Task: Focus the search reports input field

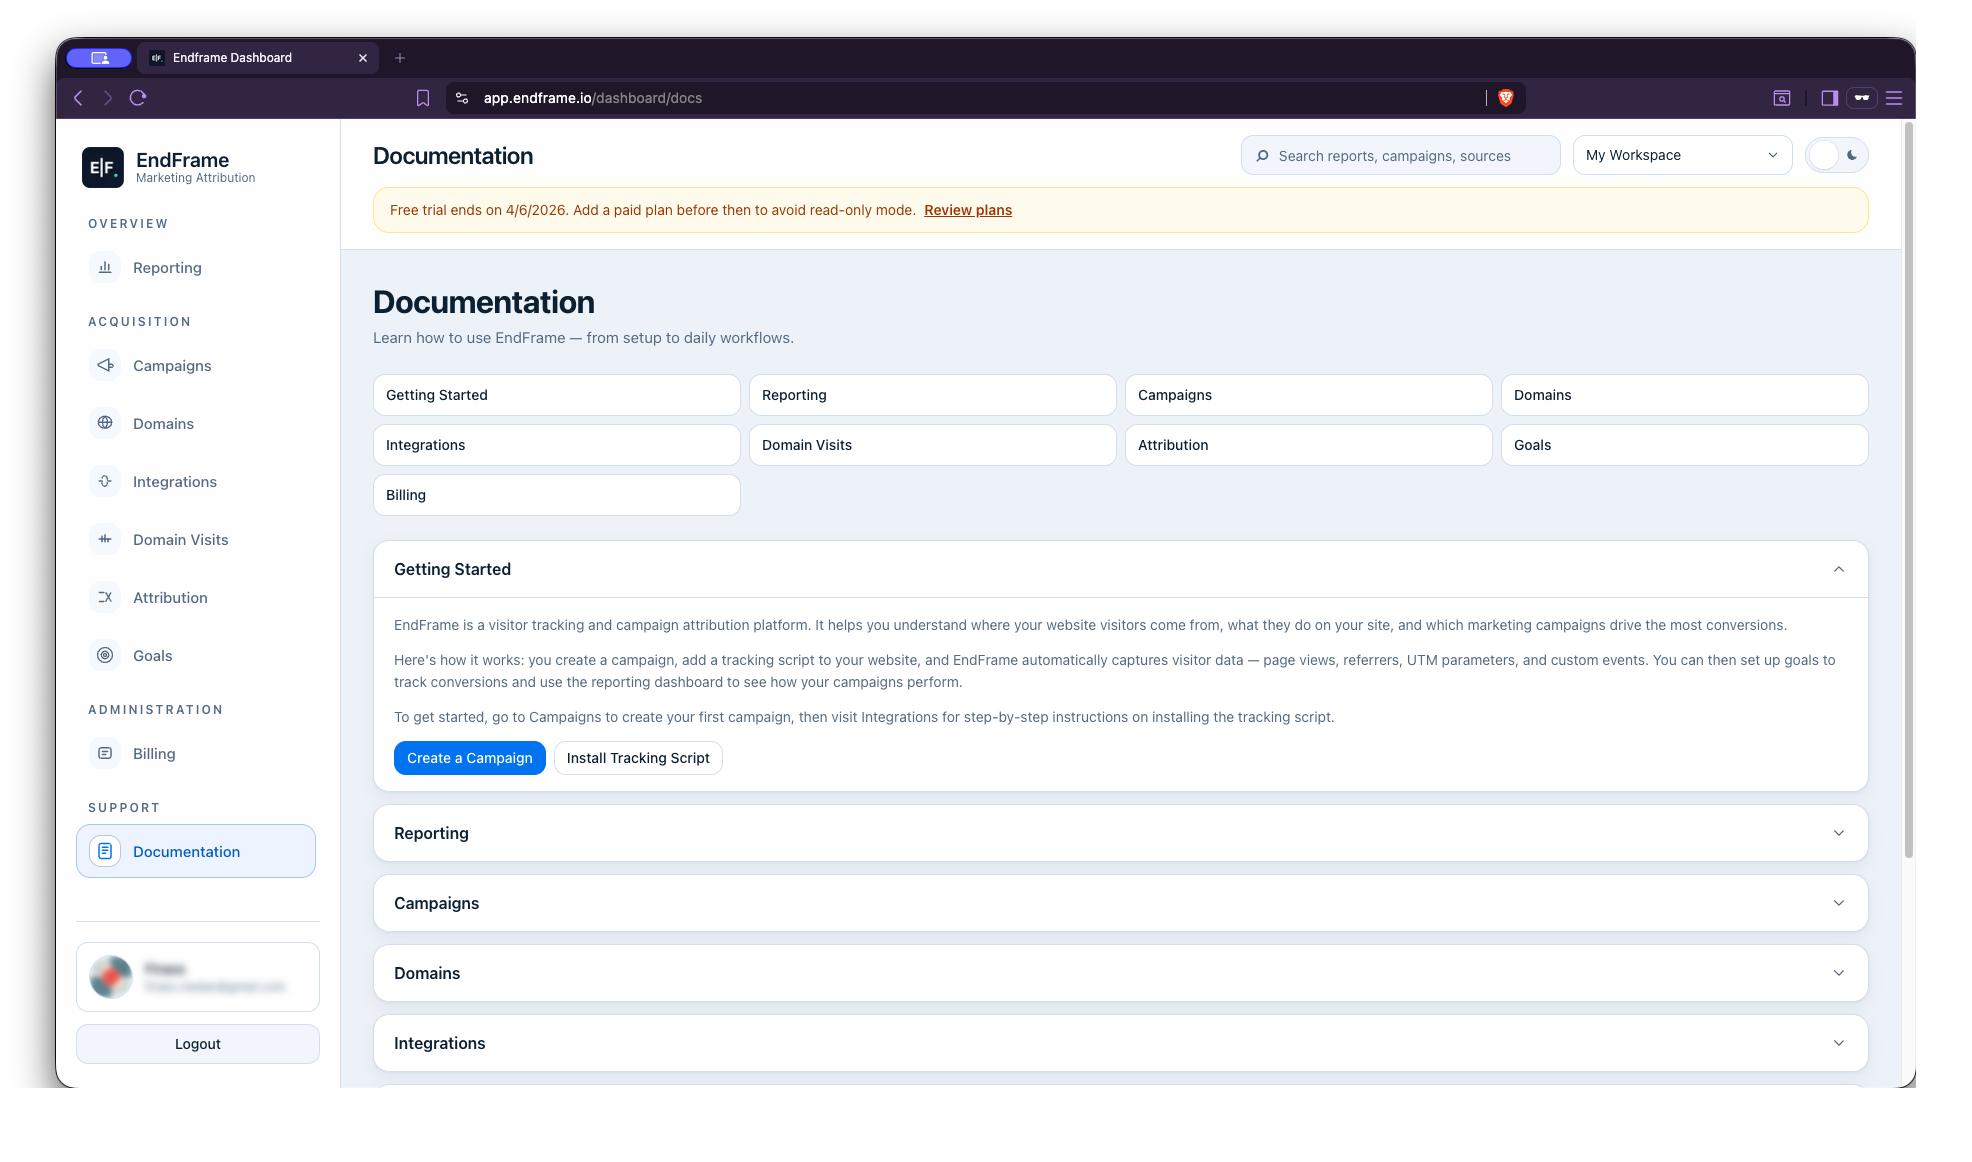Action: point(1400,156)
